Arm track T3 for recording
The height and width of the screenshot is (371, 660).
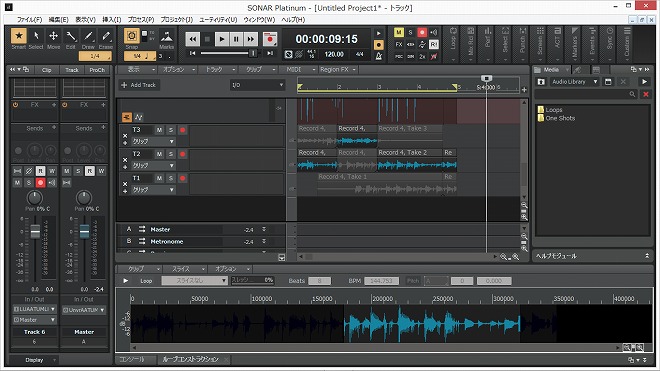click(182, 130)
